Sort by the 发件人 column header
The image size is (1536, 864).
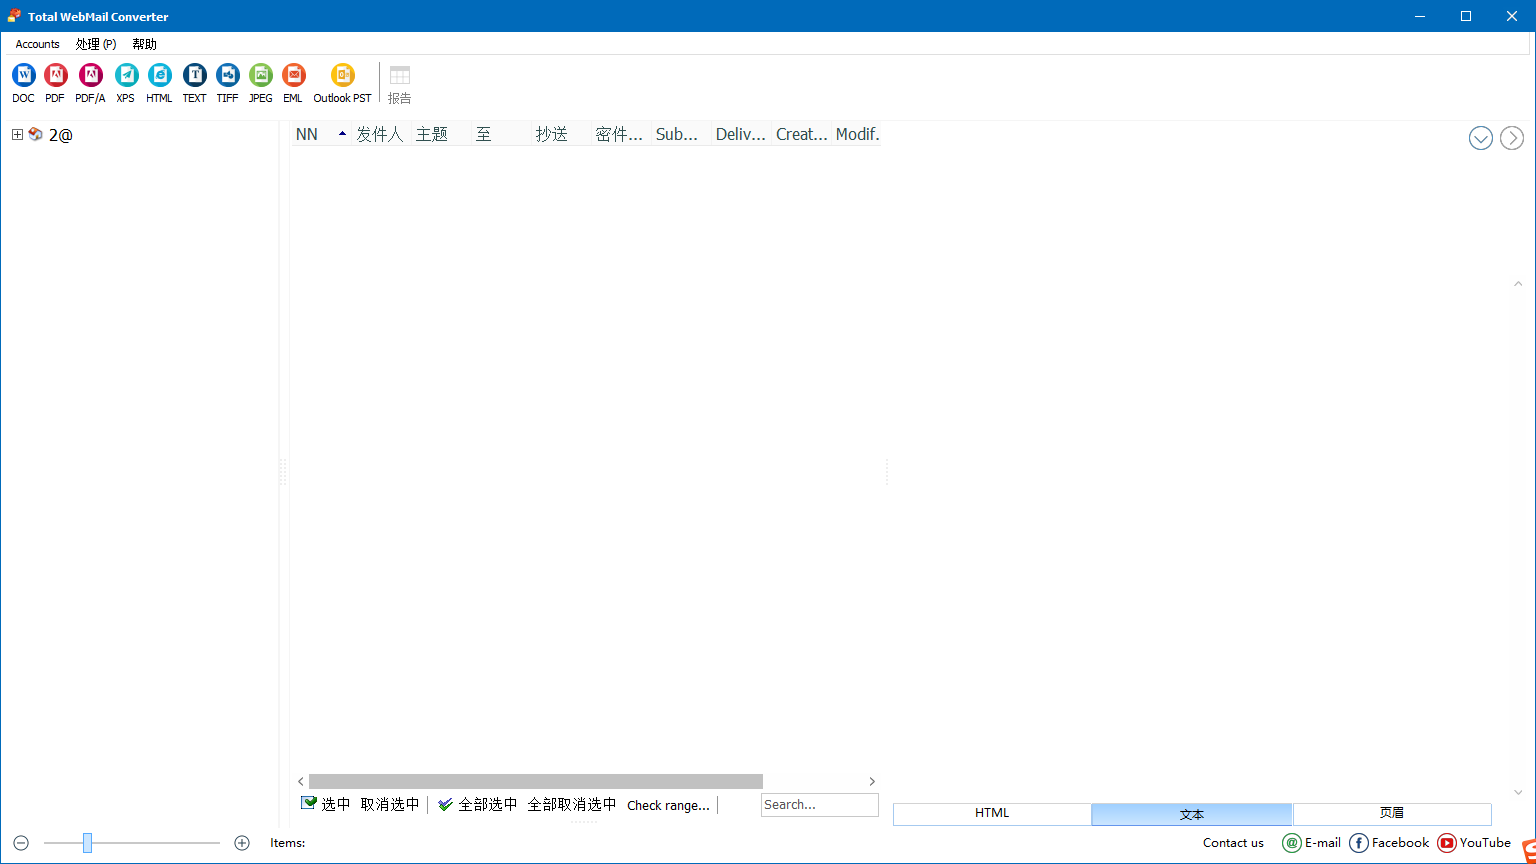pyautogui.click(x=381, y=134)
